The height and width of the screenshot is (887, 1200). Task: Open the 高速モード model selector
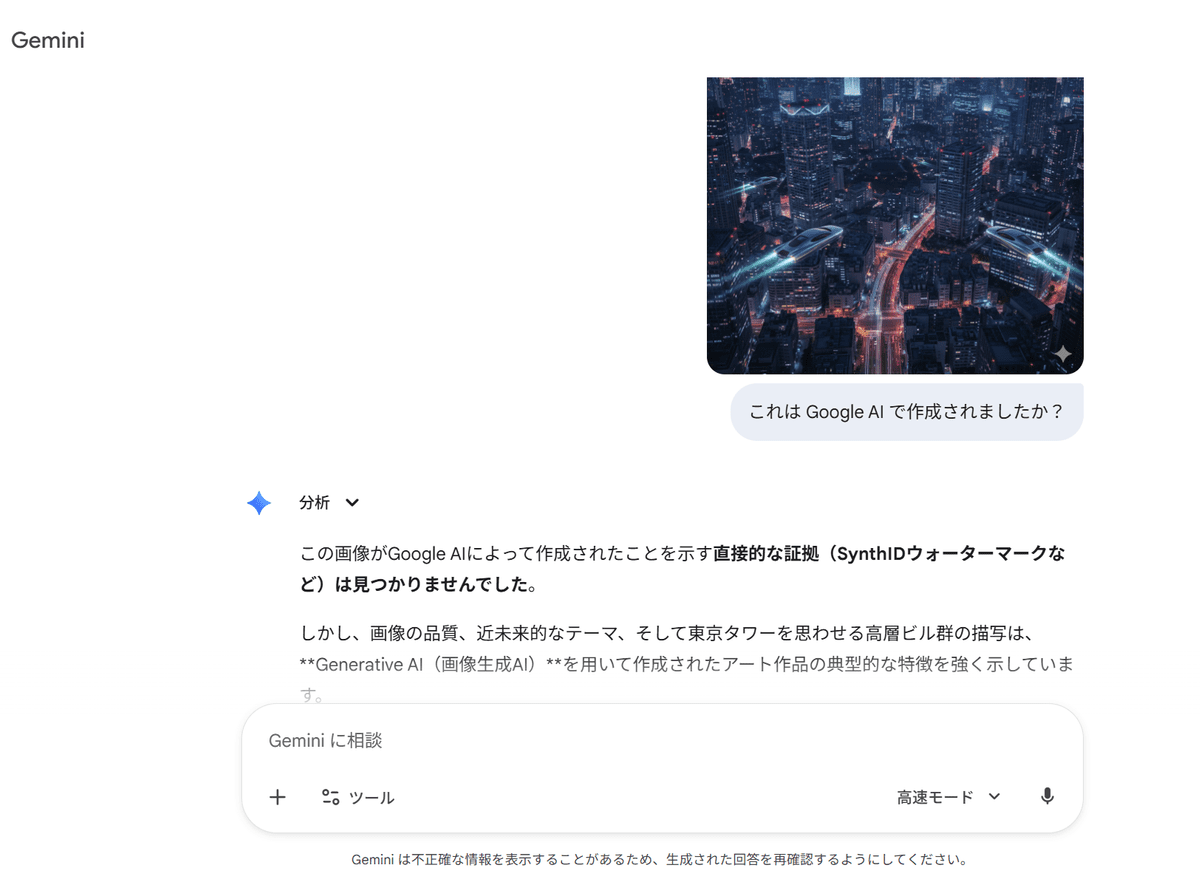pos(949,797)
